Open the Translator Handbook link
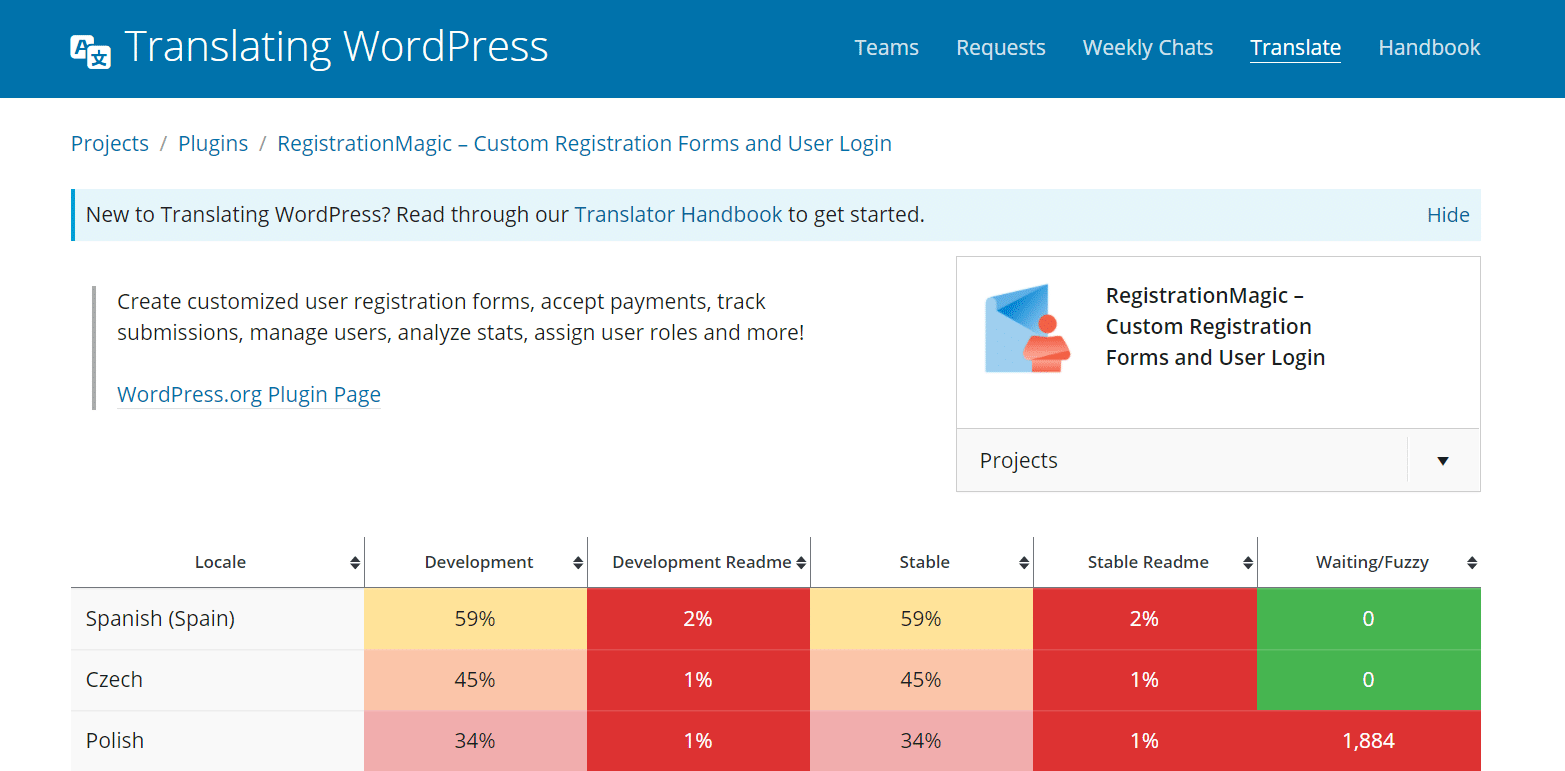Viewport: 1565px width, 771px height. [678, 214]
